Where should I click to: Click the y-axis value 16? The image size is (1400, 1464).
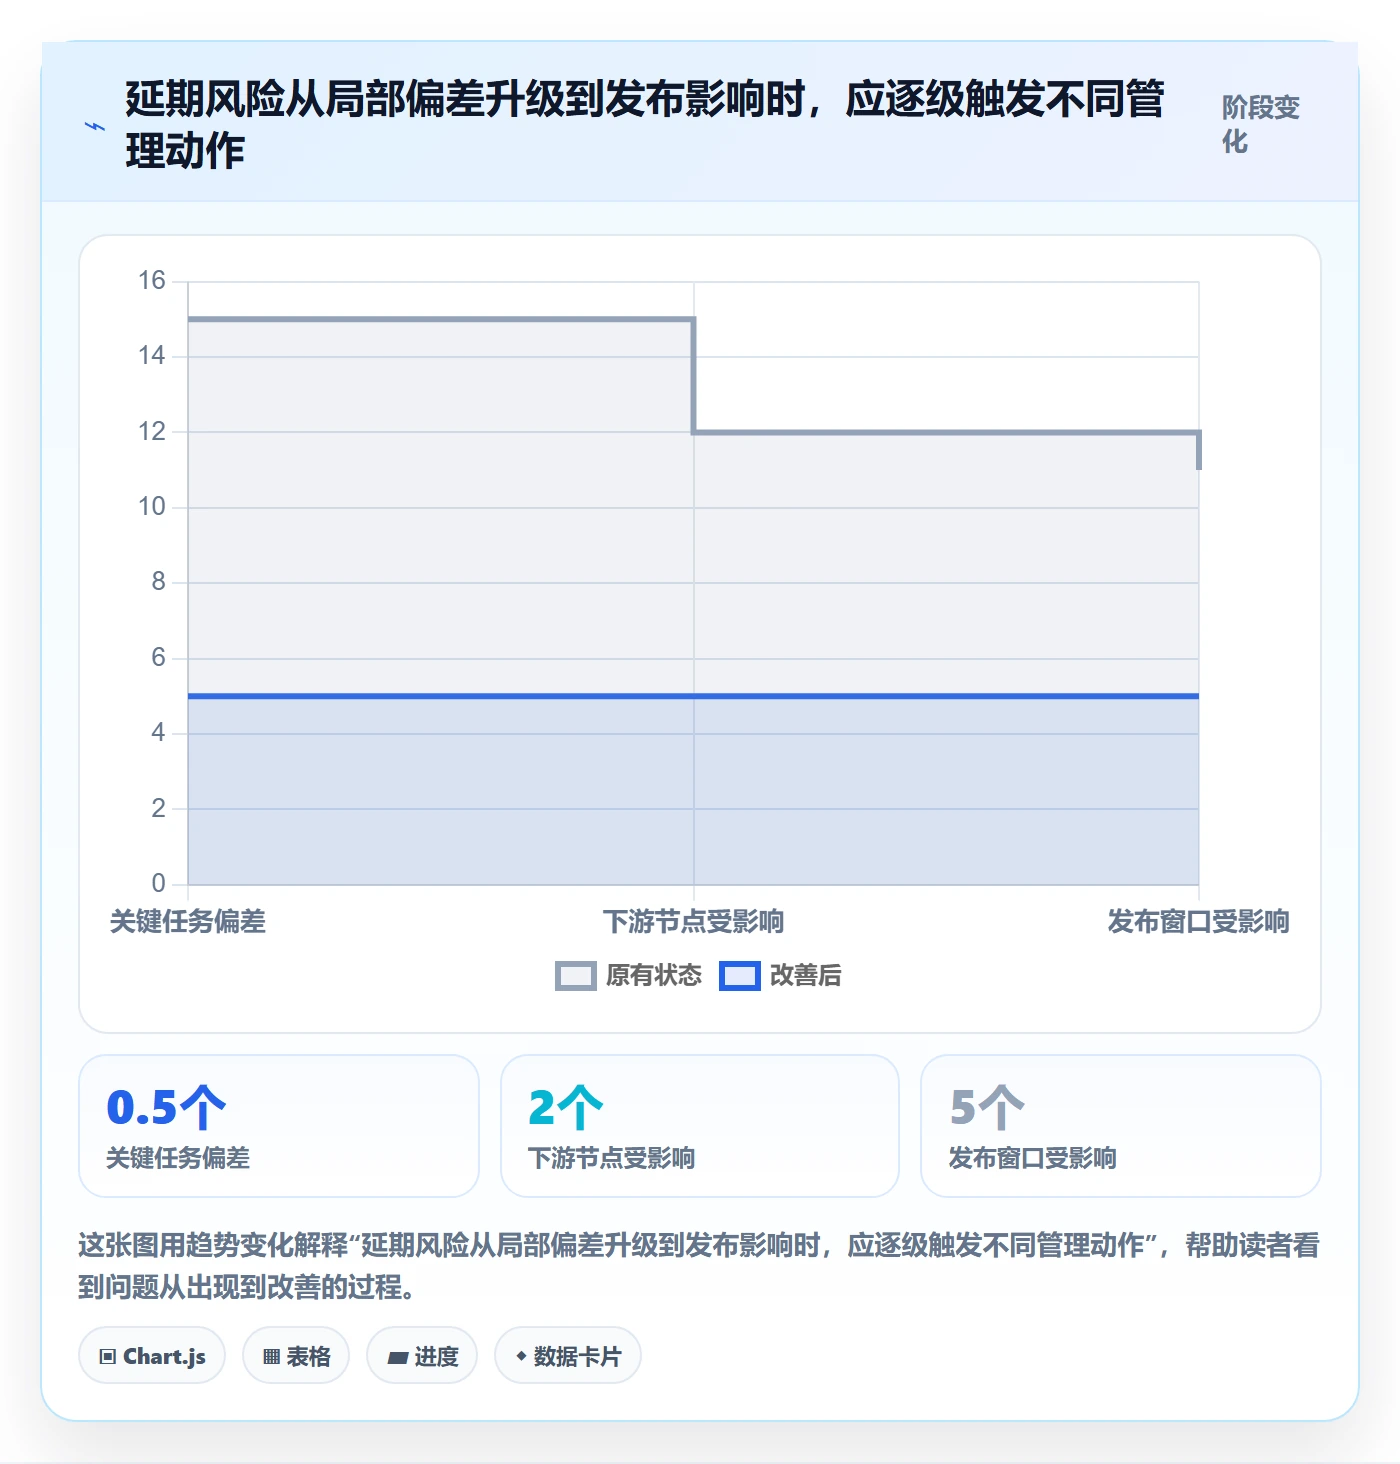(152, 281)
